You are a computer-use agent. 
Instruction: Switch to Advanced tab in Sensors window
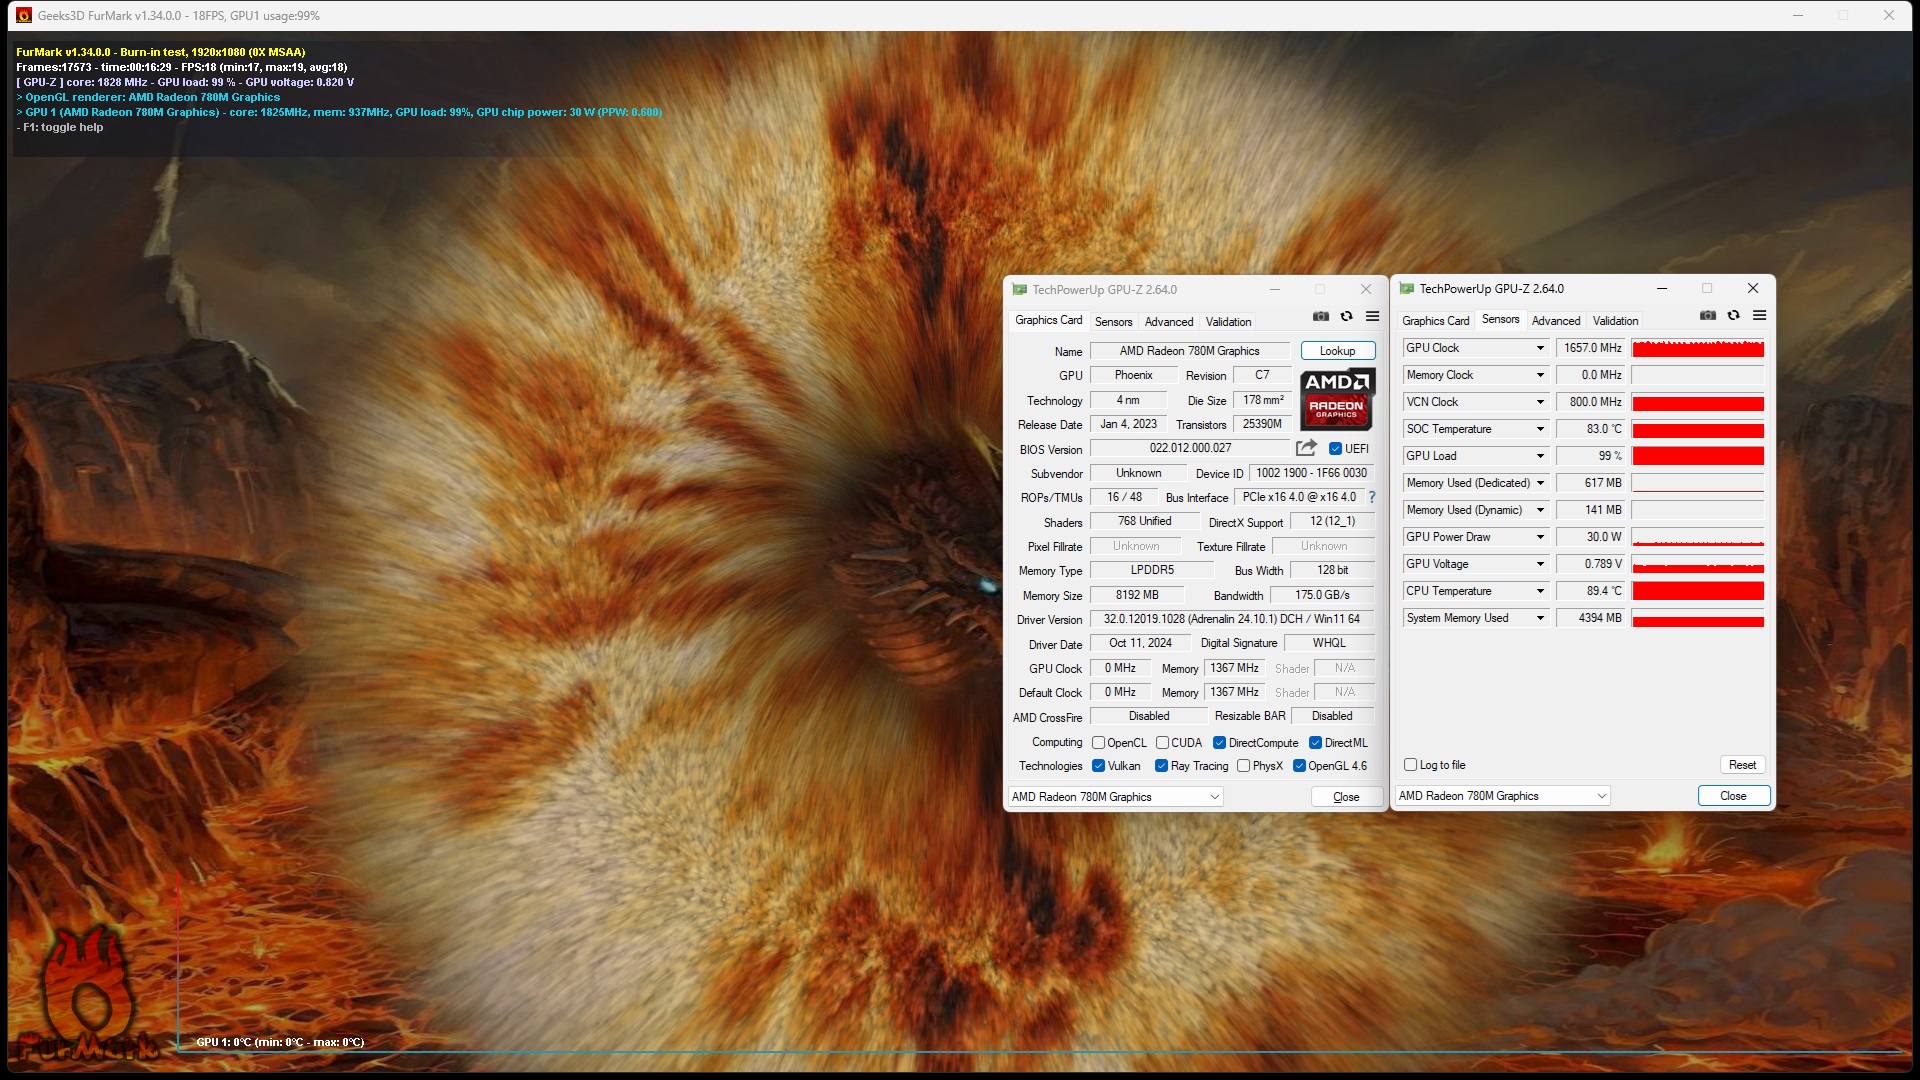[1556, 321]
